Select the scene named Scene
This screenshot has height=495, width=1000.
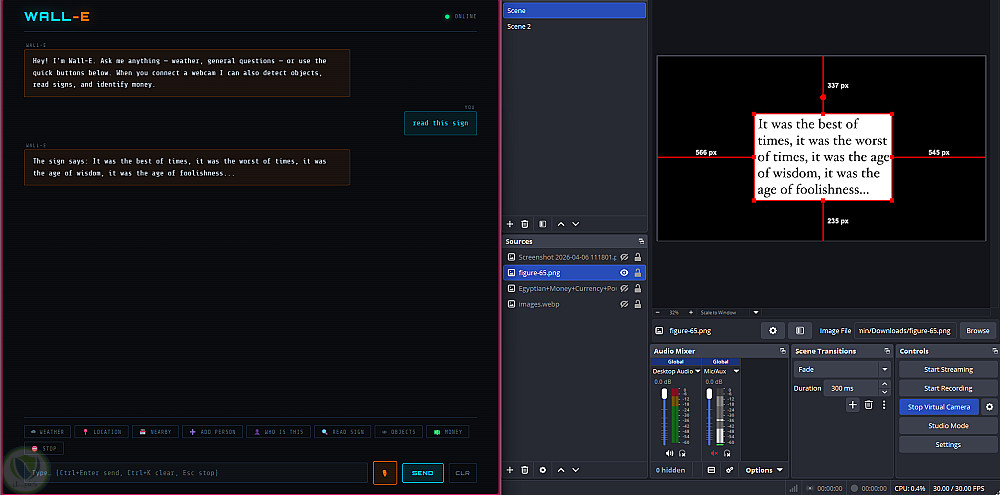point(574,11)
